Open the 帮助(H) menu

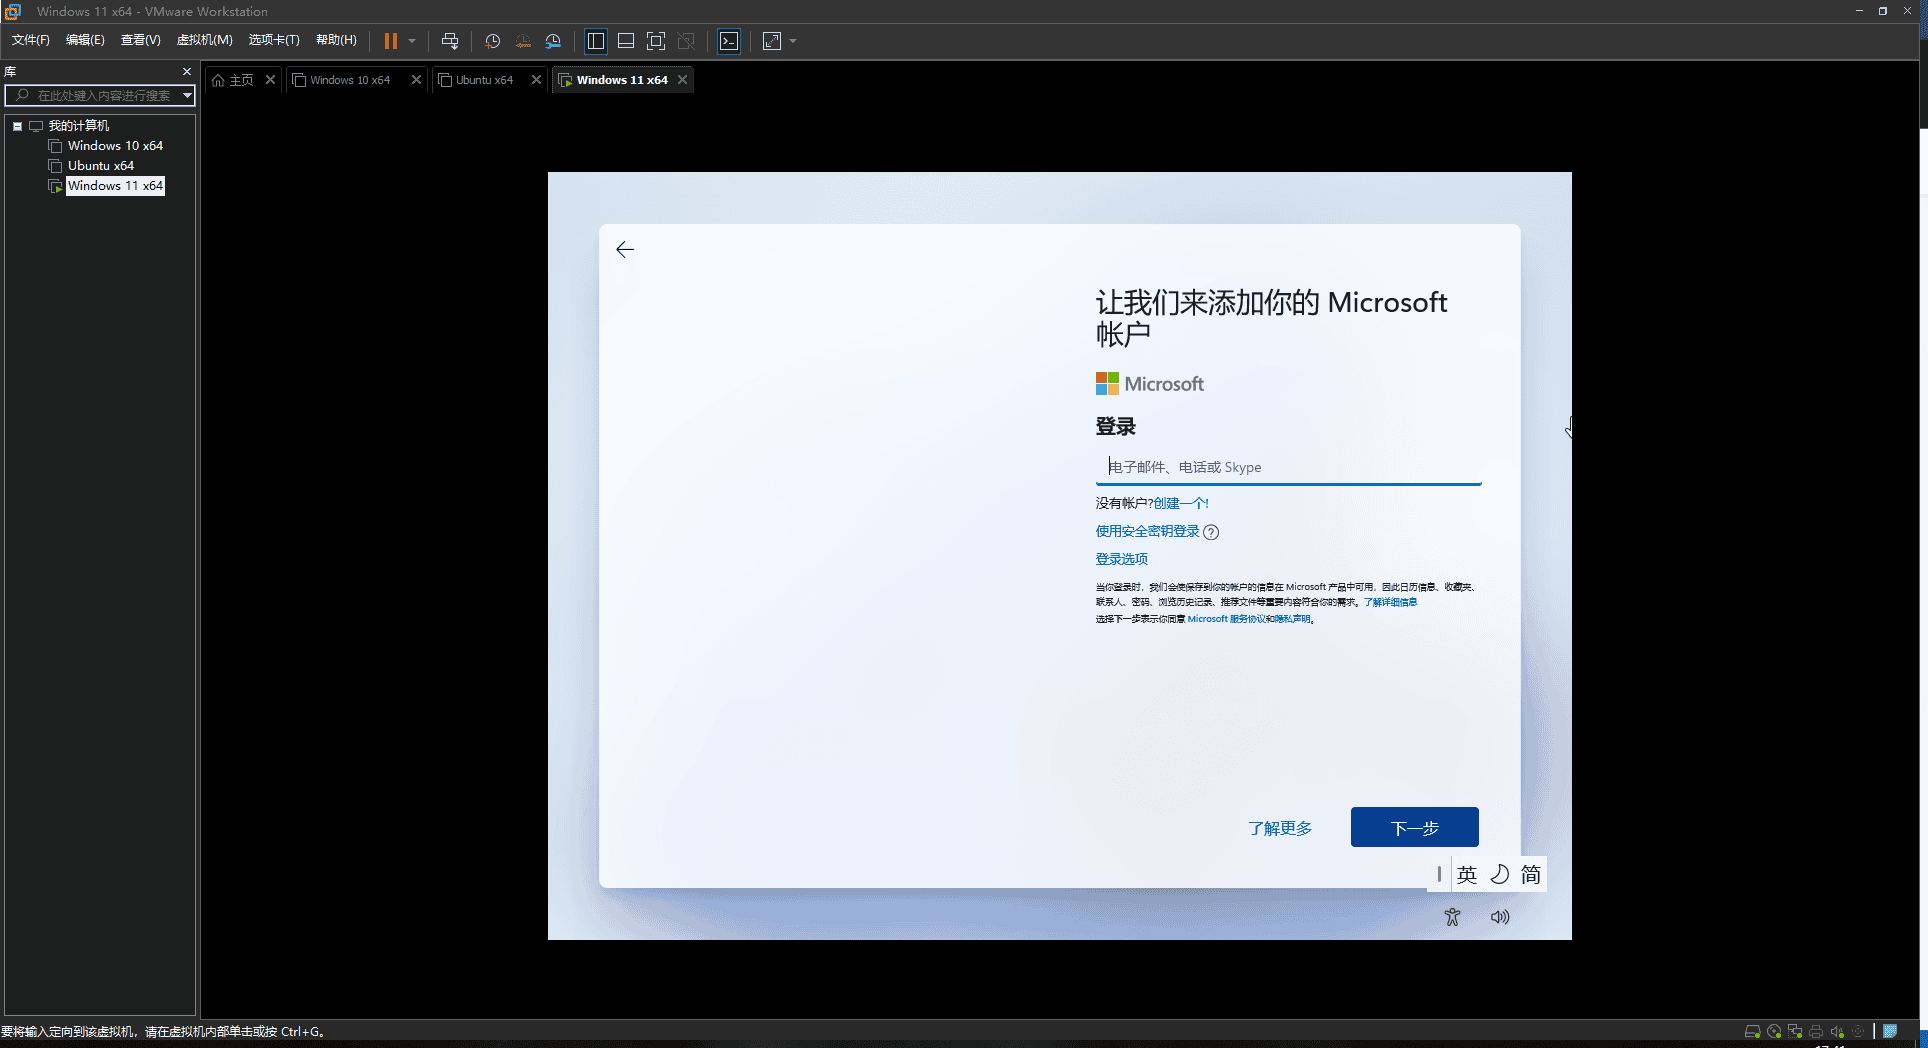pyautogui.click(x=336, y=40)
